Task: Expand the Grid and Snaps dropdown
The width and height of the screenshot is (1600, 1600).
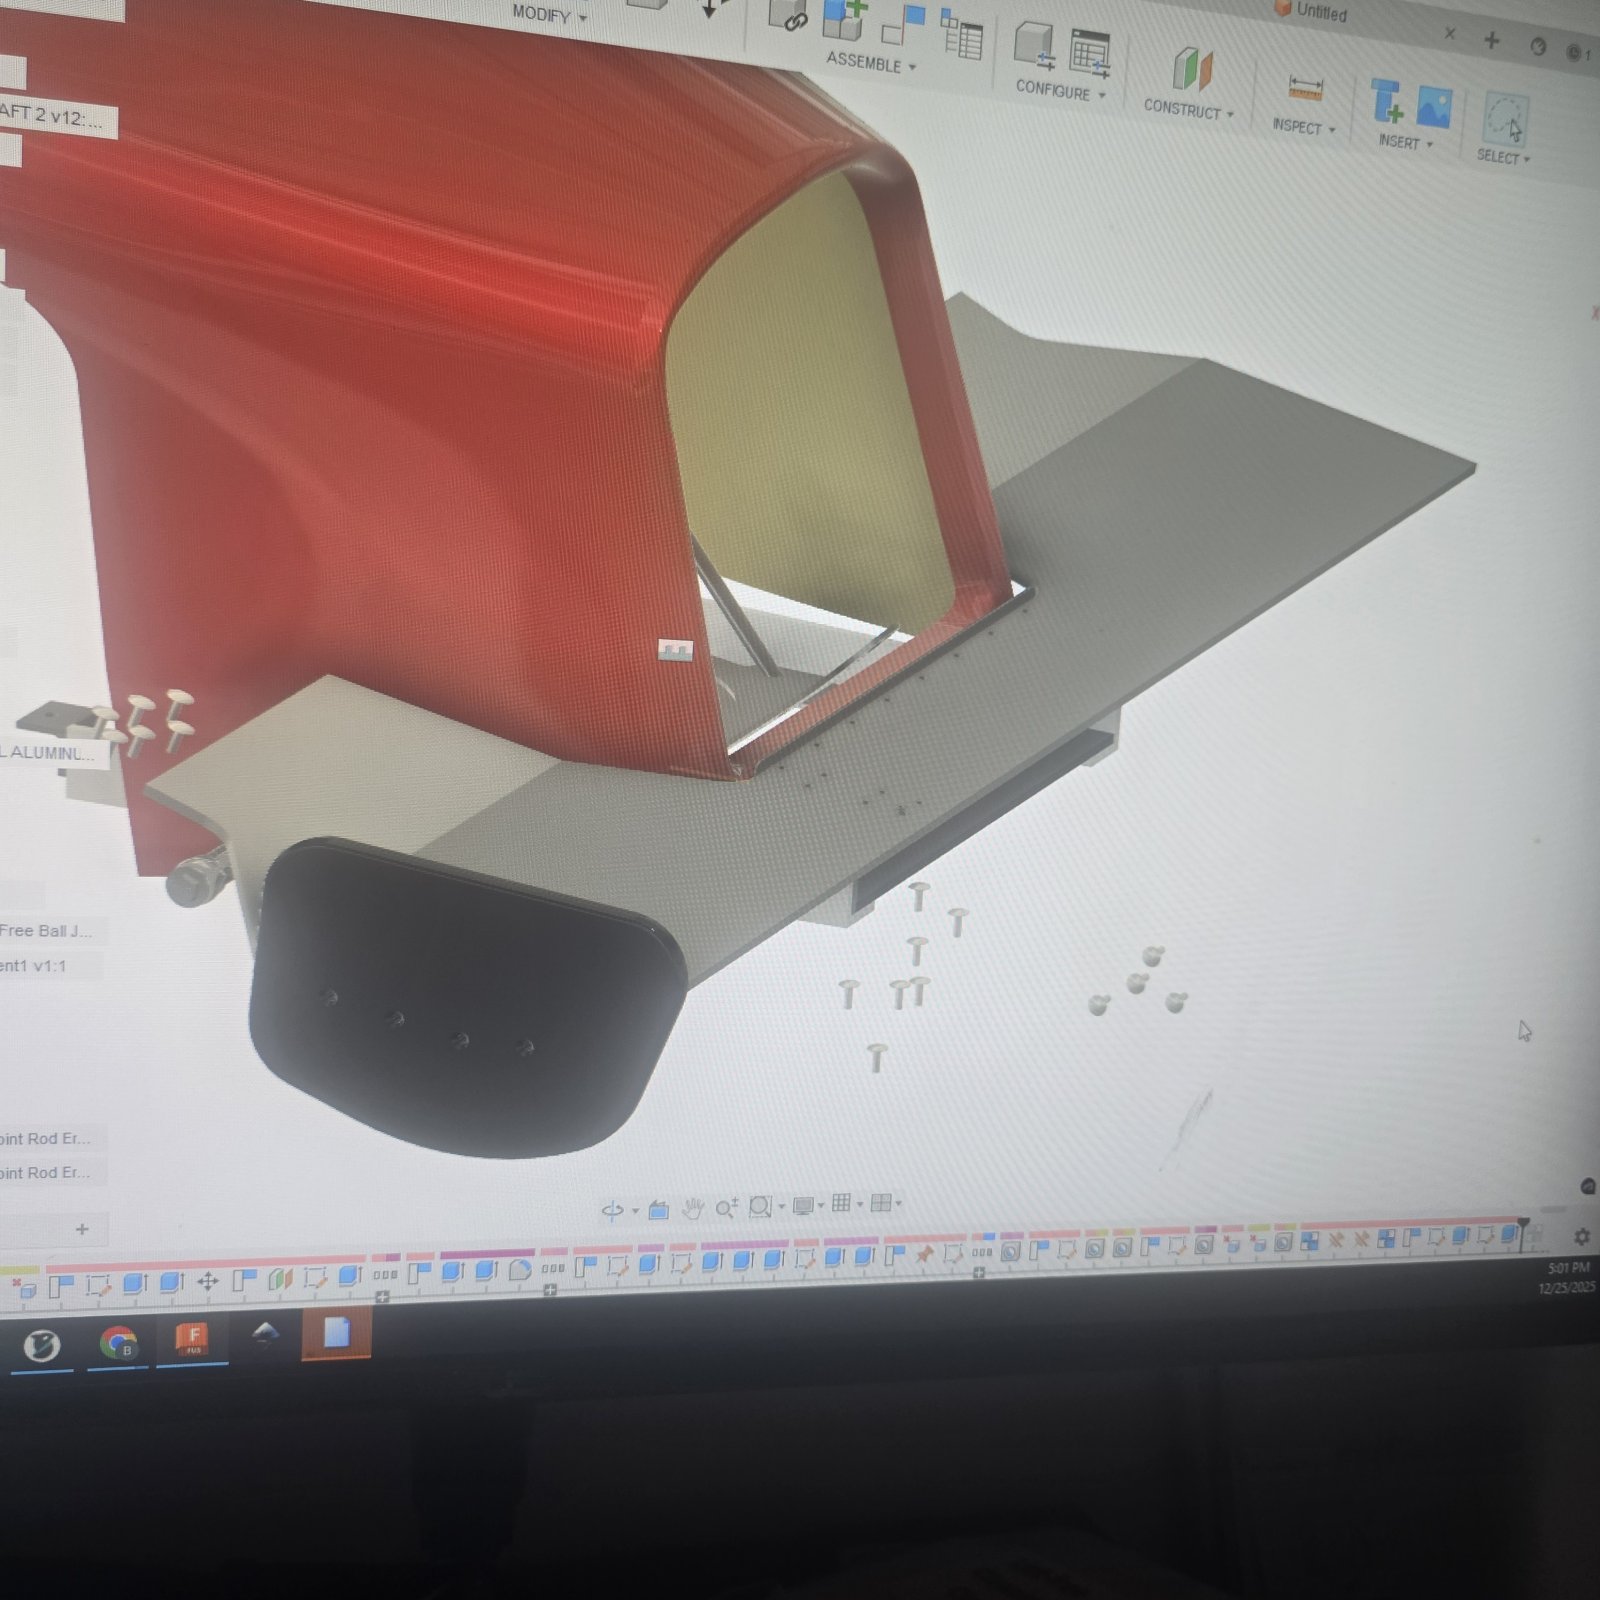Action: tap(860, 1204)
